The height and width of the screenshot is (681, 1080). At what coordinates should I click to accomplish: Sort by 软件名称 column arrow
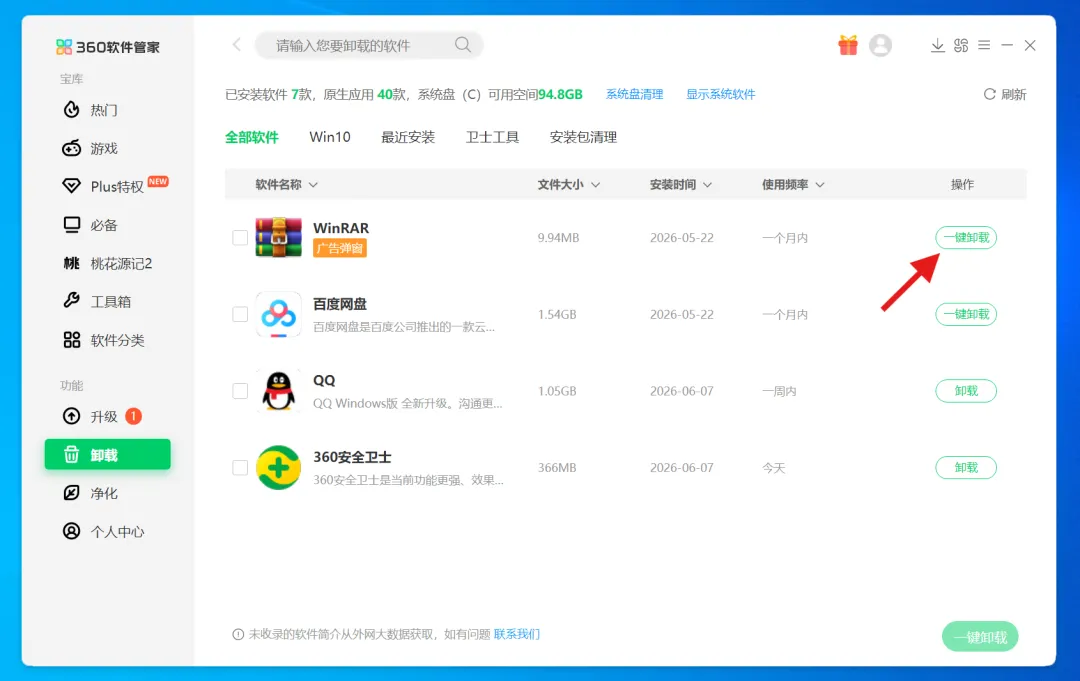[x=313, y=185]
